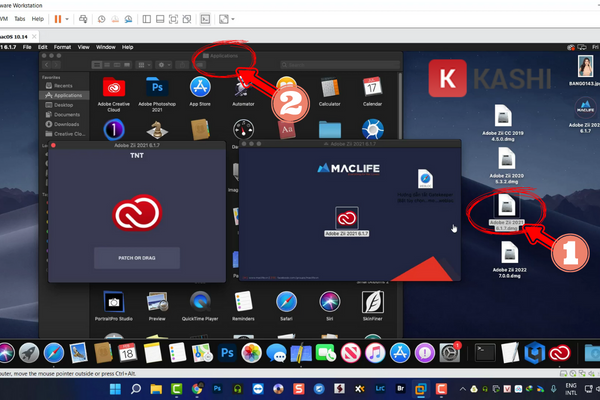
Task: Open the Windows Start menu
Action: 115,389
